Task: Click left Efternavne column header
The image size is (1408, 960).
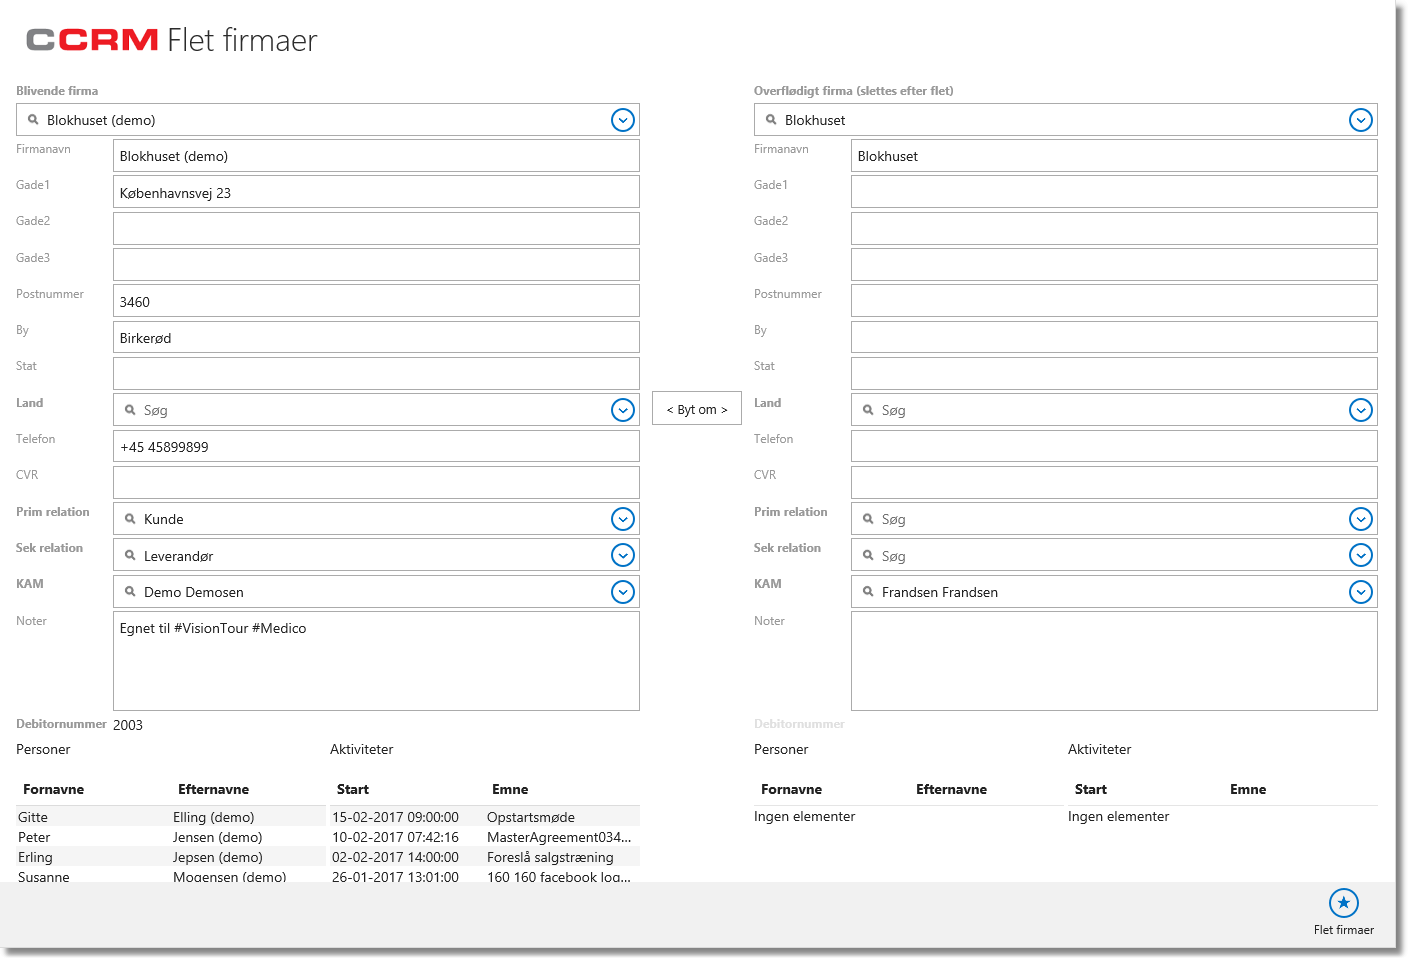Action: [x=213, y=789]
